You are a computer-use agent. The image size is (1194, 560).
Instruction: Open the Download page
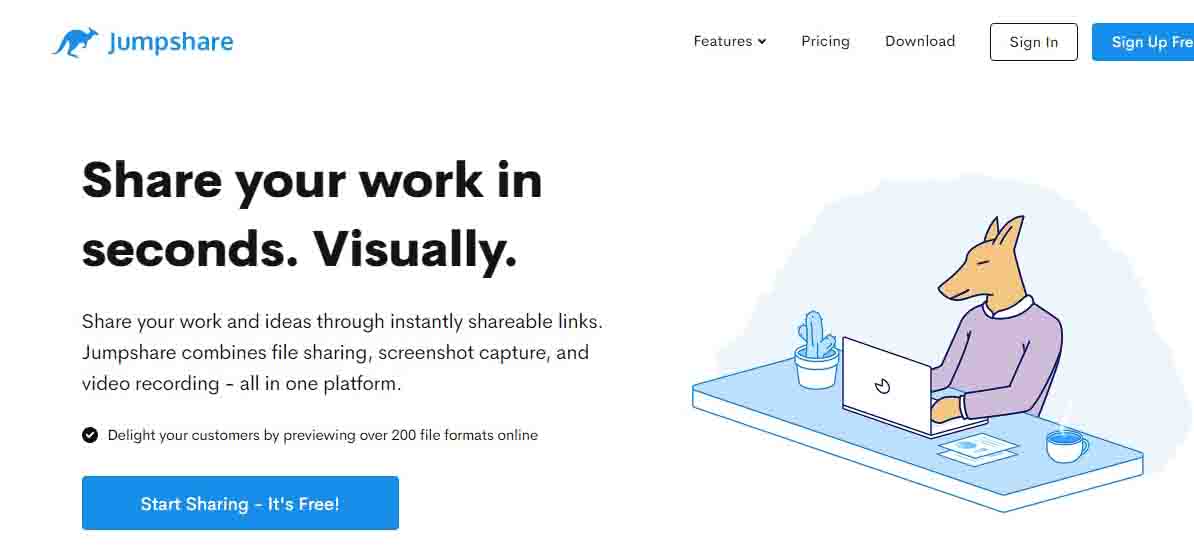[920, 42]
